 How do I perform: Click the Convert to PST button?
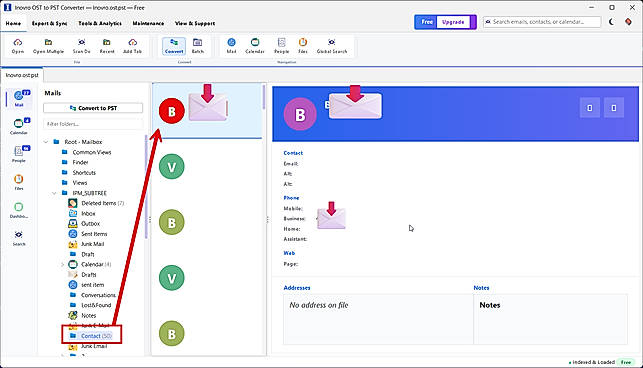click(93, 108)
